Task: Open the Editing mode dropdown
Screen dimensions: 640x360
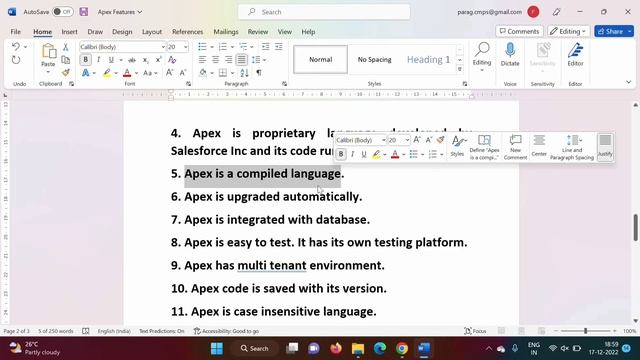Action: [x=568, y=31]
